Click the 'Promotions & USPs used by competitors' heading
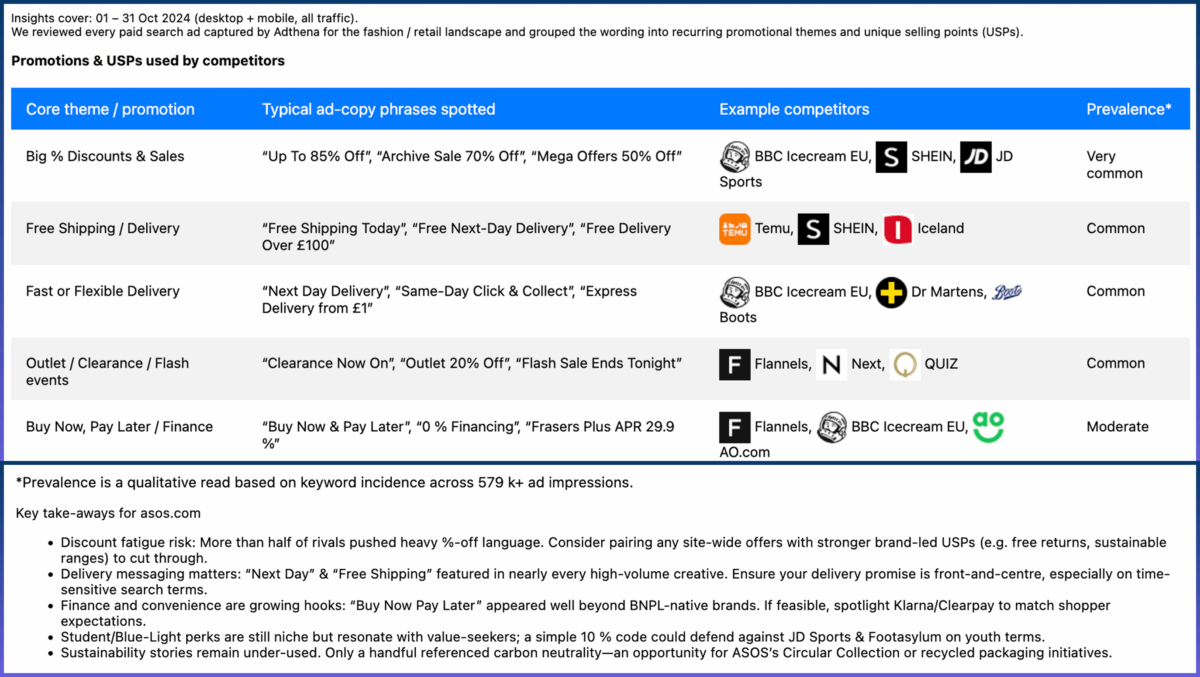This screenshot has width=1200, height=677. pos(148,61)
